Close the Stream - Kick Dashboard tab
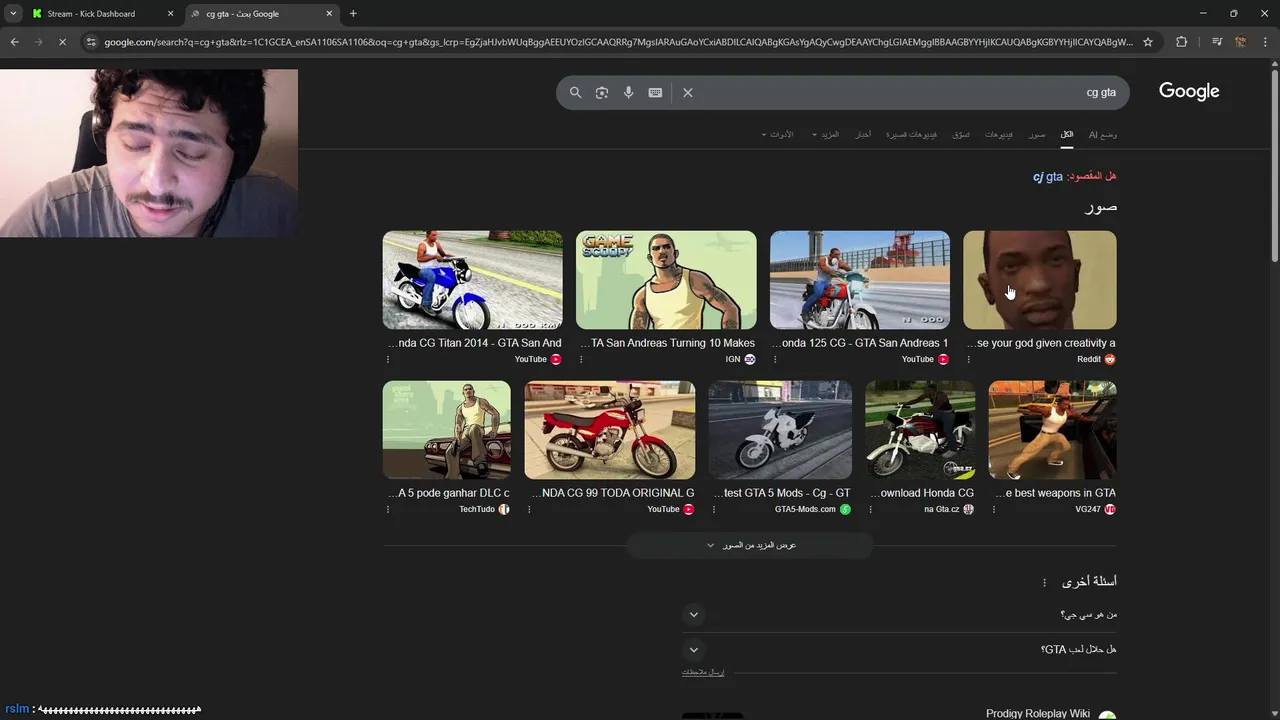This screenshot has height=720, width=1280. pos(171,14)
